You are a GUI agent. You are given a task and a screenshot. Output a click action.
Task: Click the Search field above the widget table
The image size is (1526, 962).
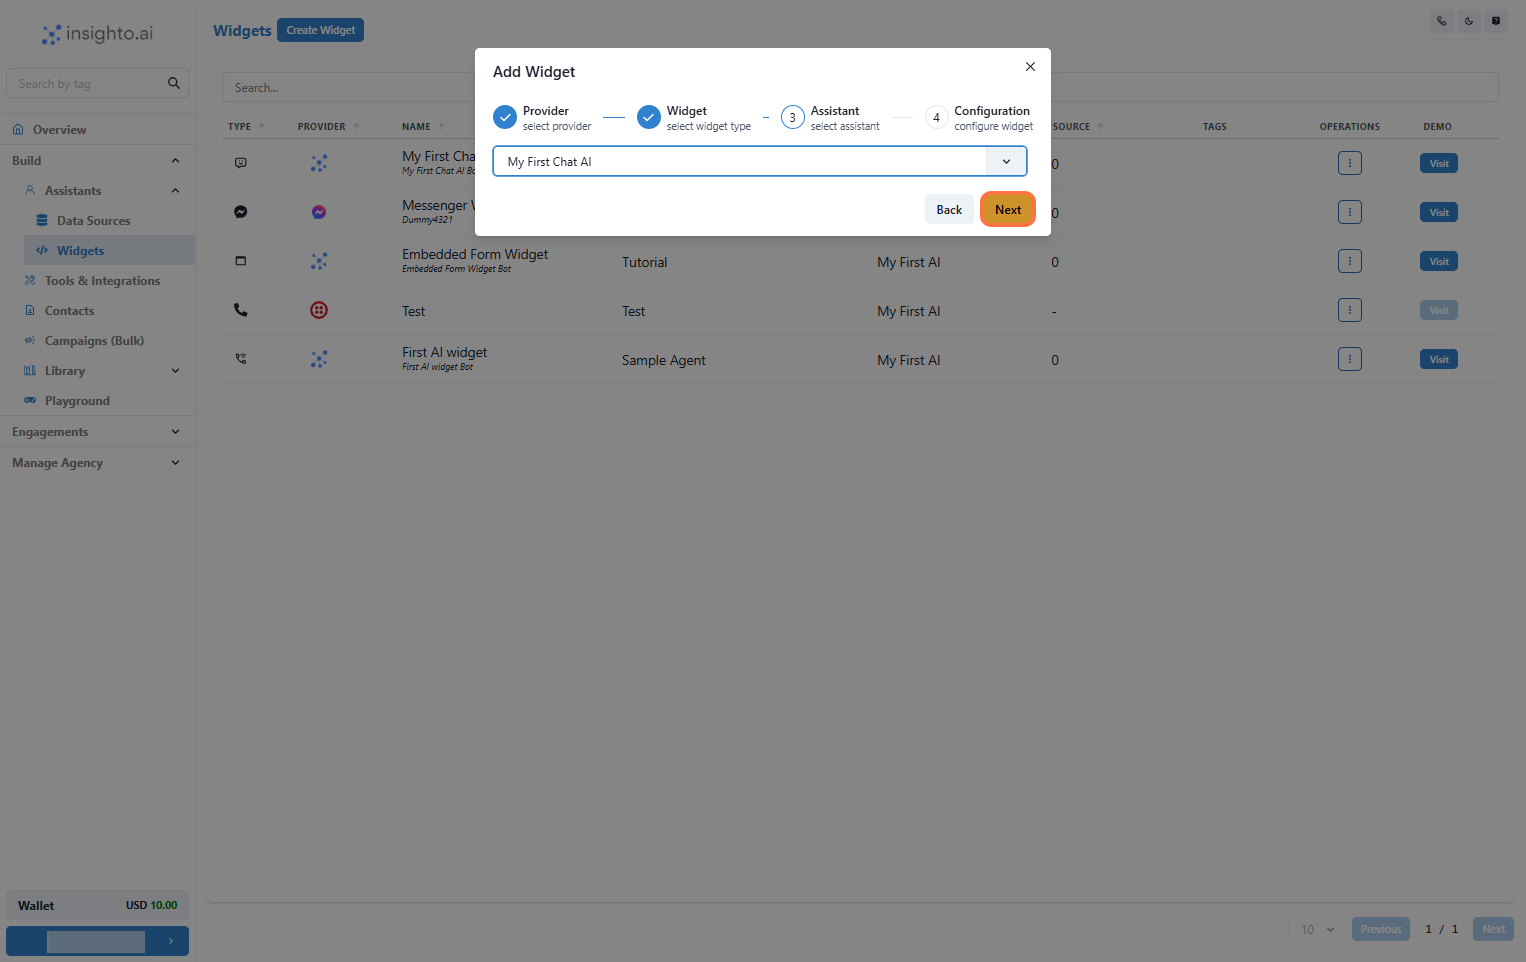click(400, 87)
